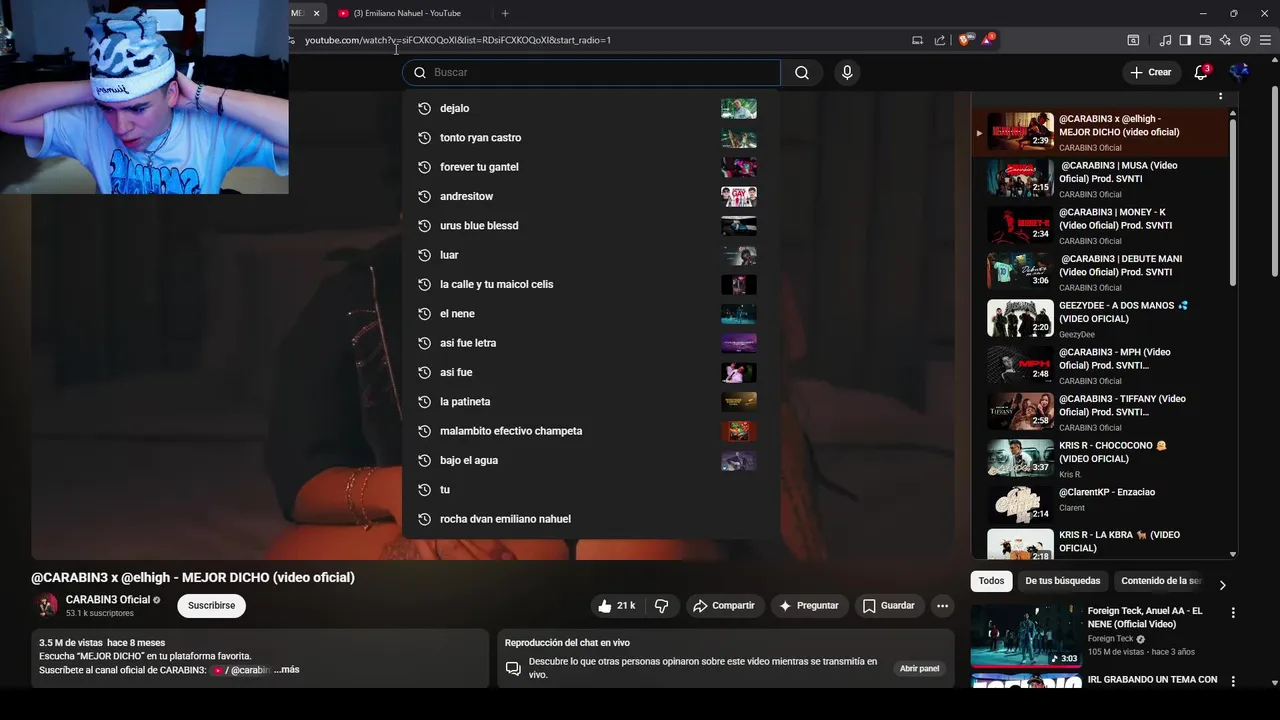The width and height of the screenshot is (1280, 720).
Task: Choose 'malambito efectivo champeta' suggestion
Action: (591, 431)
